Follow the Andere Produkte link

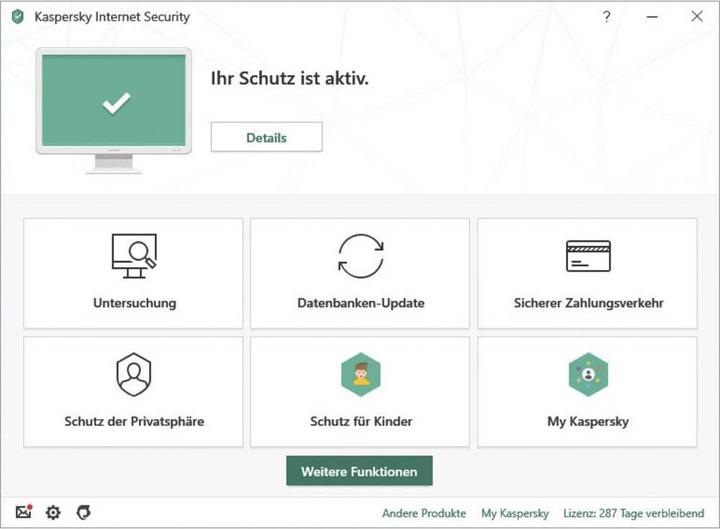click(x=424, y=513)
